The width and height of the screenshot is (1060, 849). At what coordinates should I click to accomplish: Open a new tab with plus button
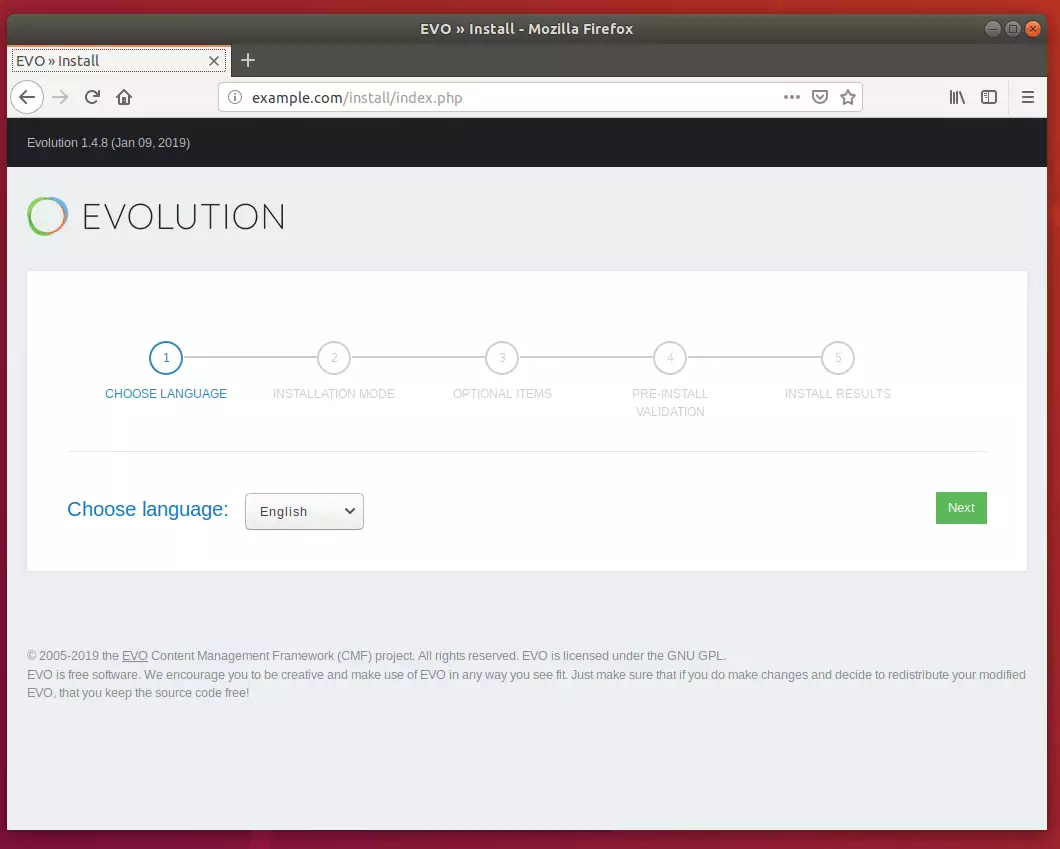click(x=248, y=60)
